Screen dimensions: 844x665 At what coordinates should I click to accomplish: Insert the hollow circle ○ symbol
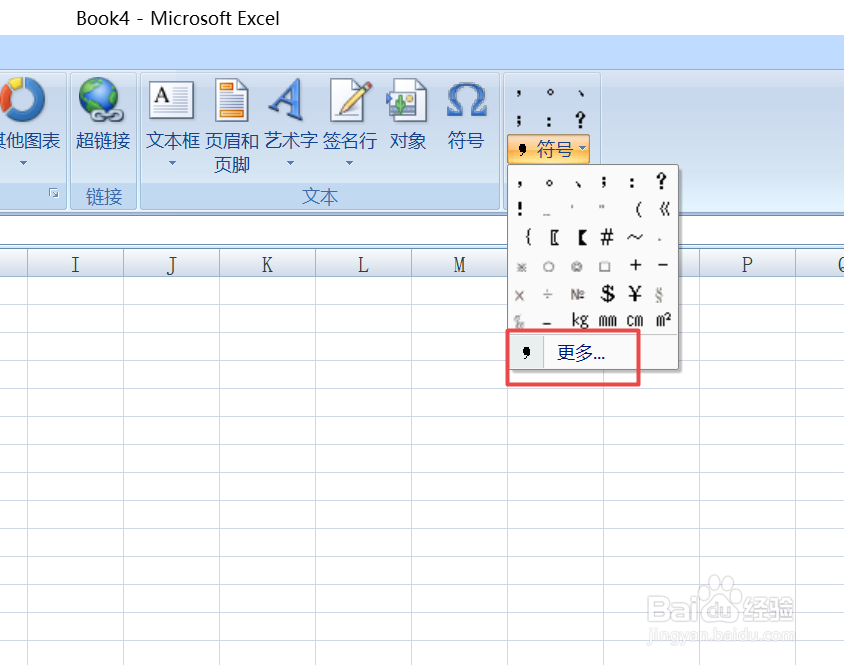[548, 267]
